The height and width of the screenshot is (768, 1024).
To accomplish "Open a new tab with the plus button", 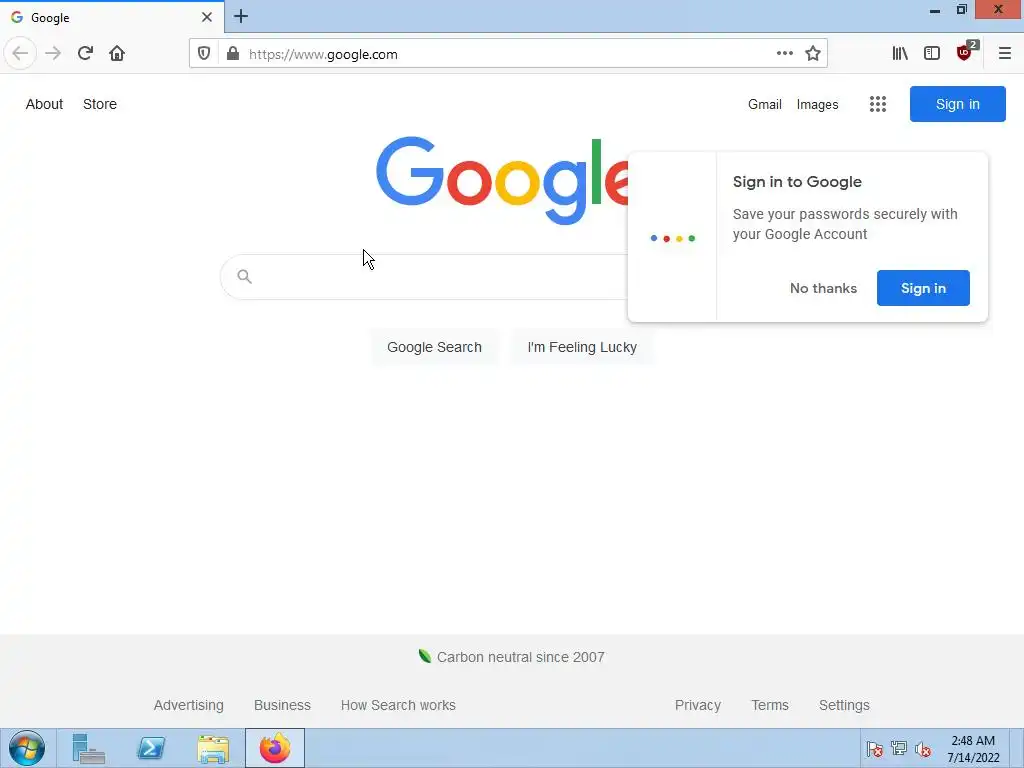I will (x=241, y=16).
